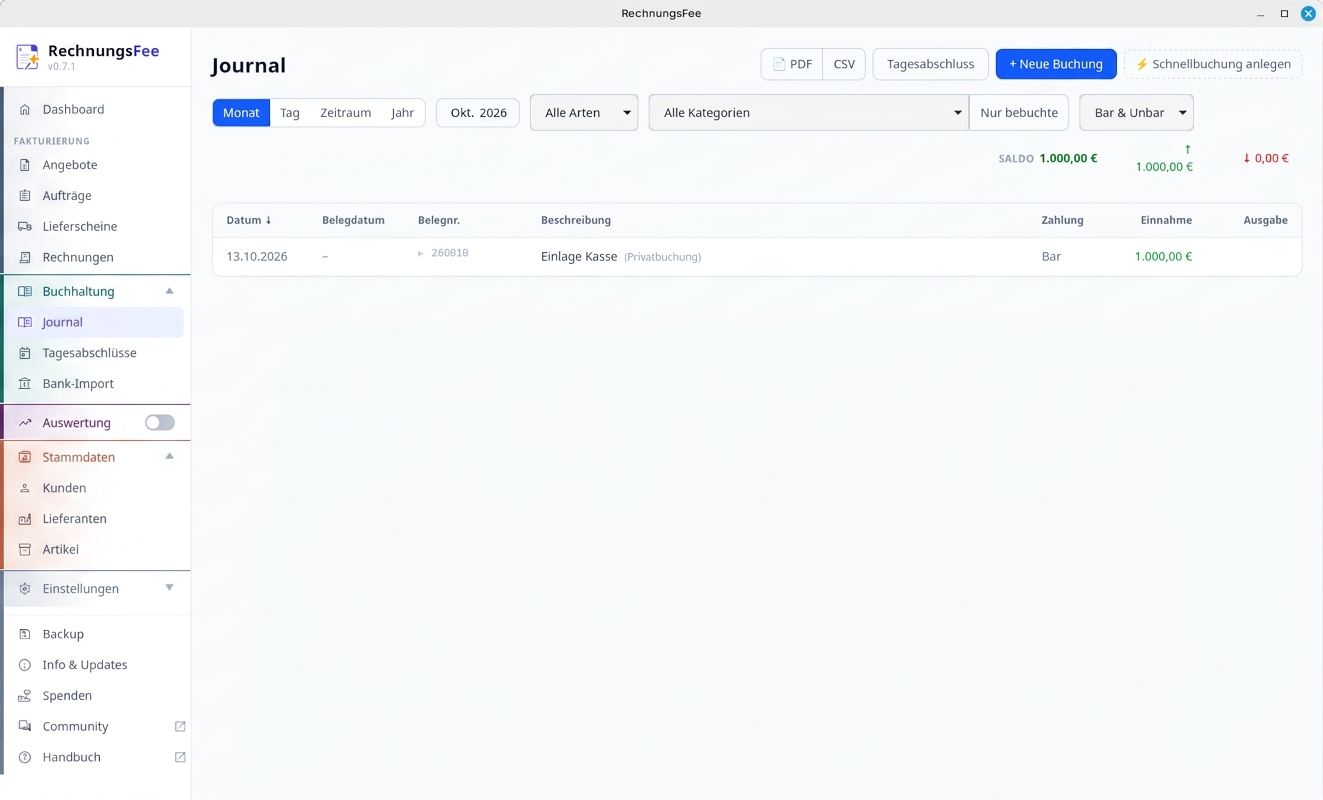Click the Community external link icon

tap(180, 726)
